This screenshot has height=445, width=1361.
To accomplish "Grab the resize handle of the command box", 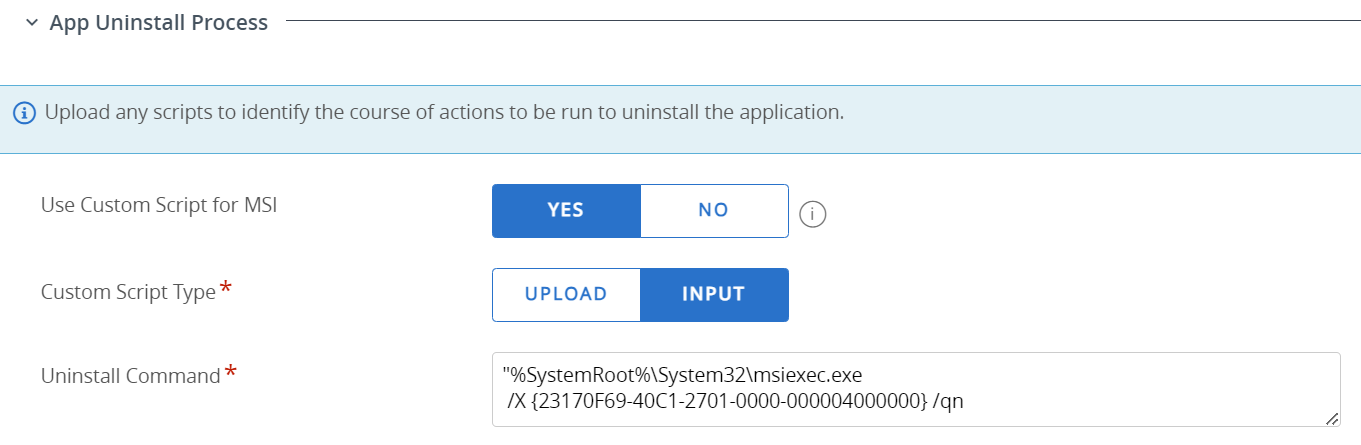I will (1332, 419).
